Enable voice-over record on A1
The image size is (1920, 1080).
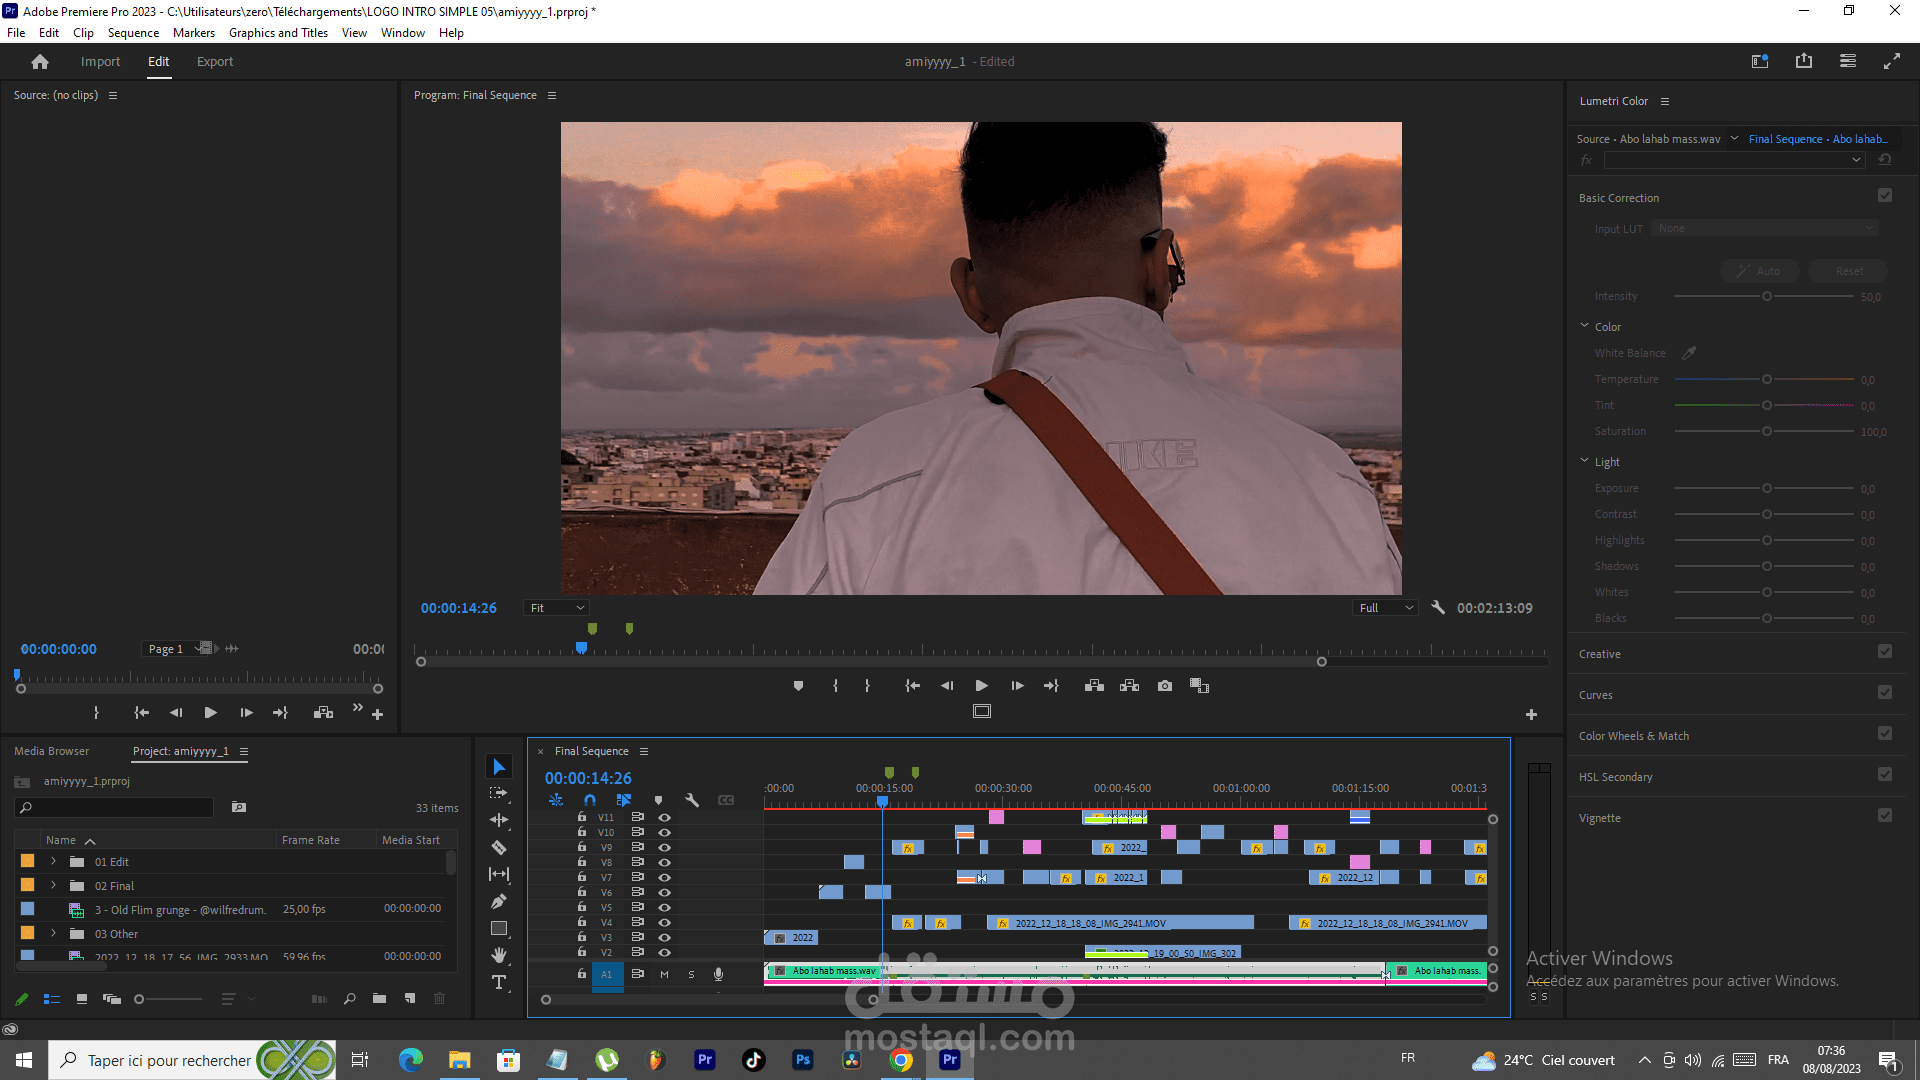(718, 974)
